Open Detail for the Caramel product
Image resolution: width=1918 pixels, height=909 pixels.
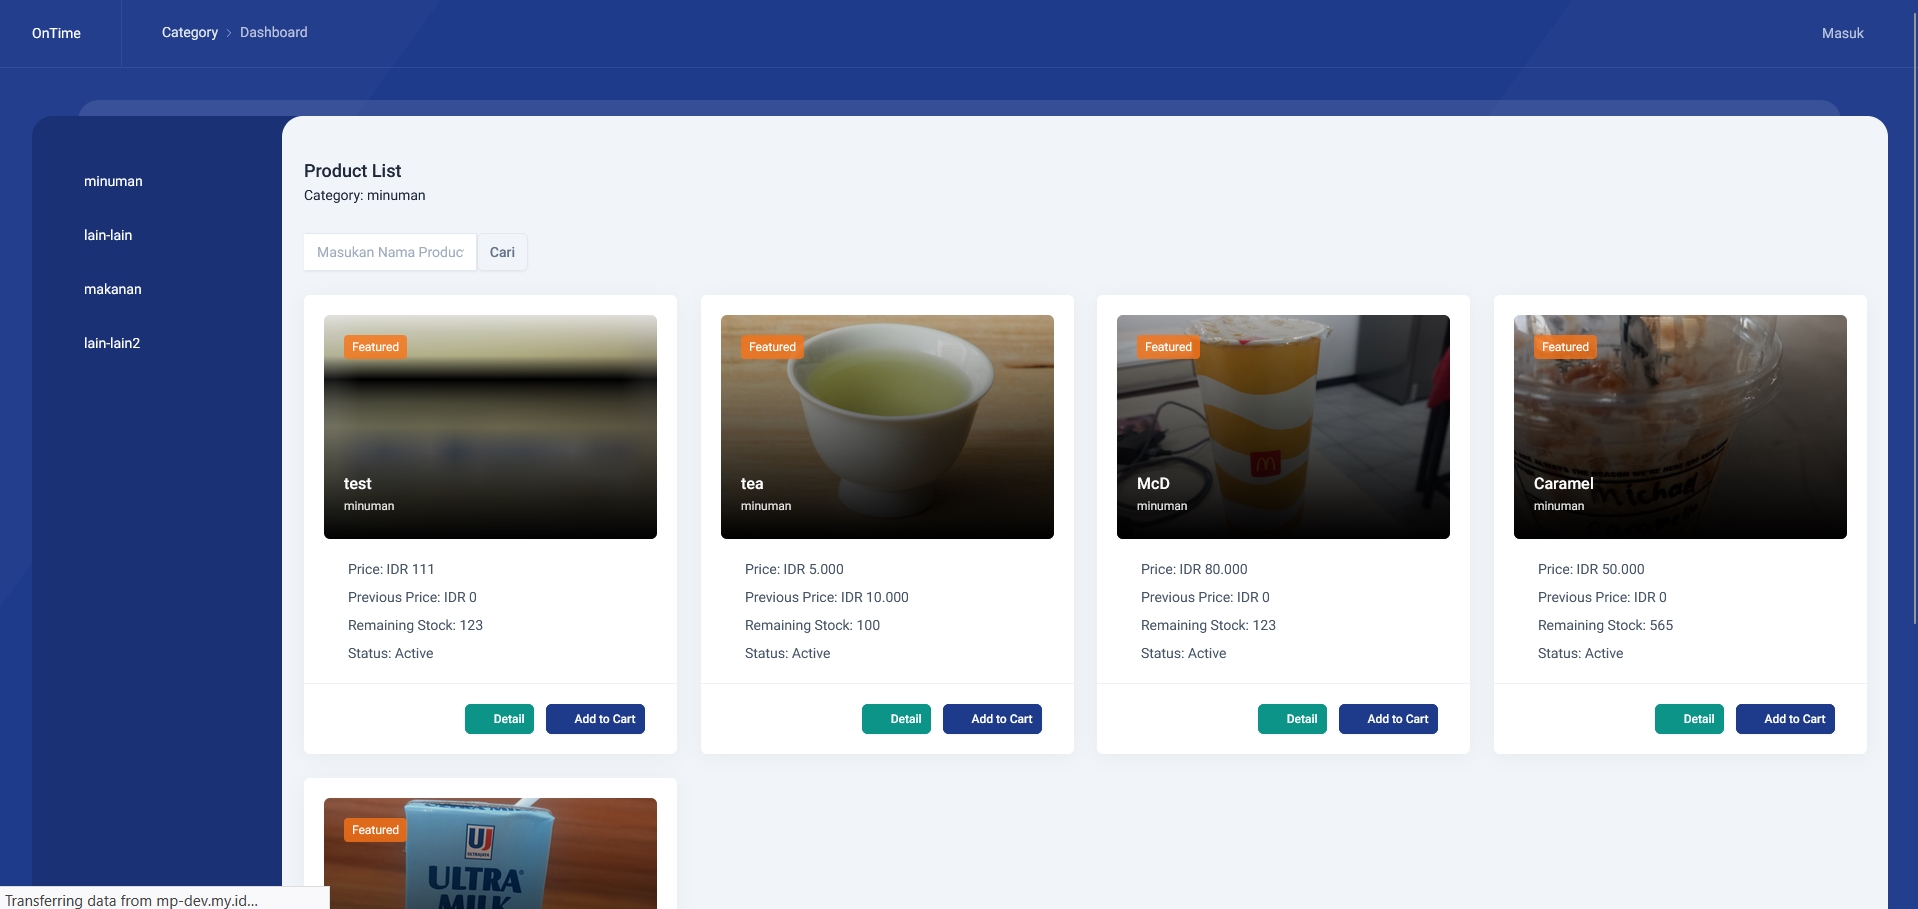[x=1689, y=718]
